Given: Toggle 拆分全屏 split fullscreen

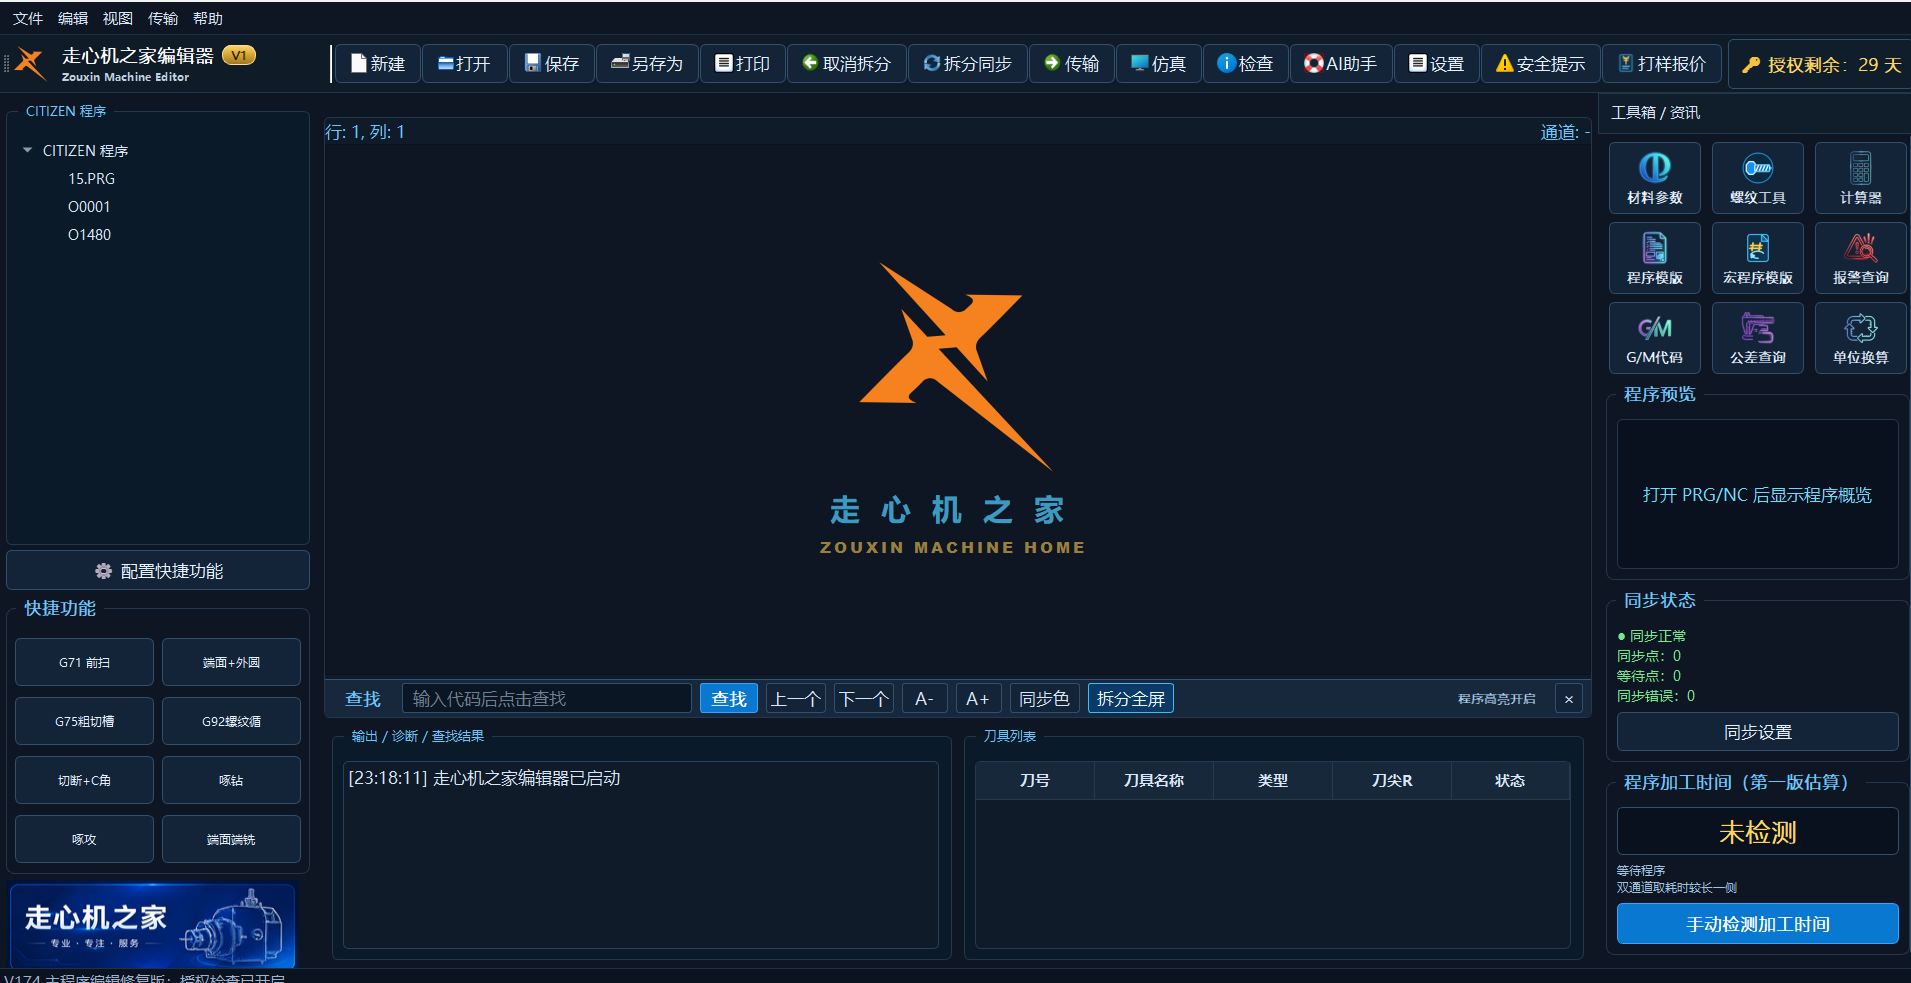Looking at the screenshot, I should point(1131,699).
